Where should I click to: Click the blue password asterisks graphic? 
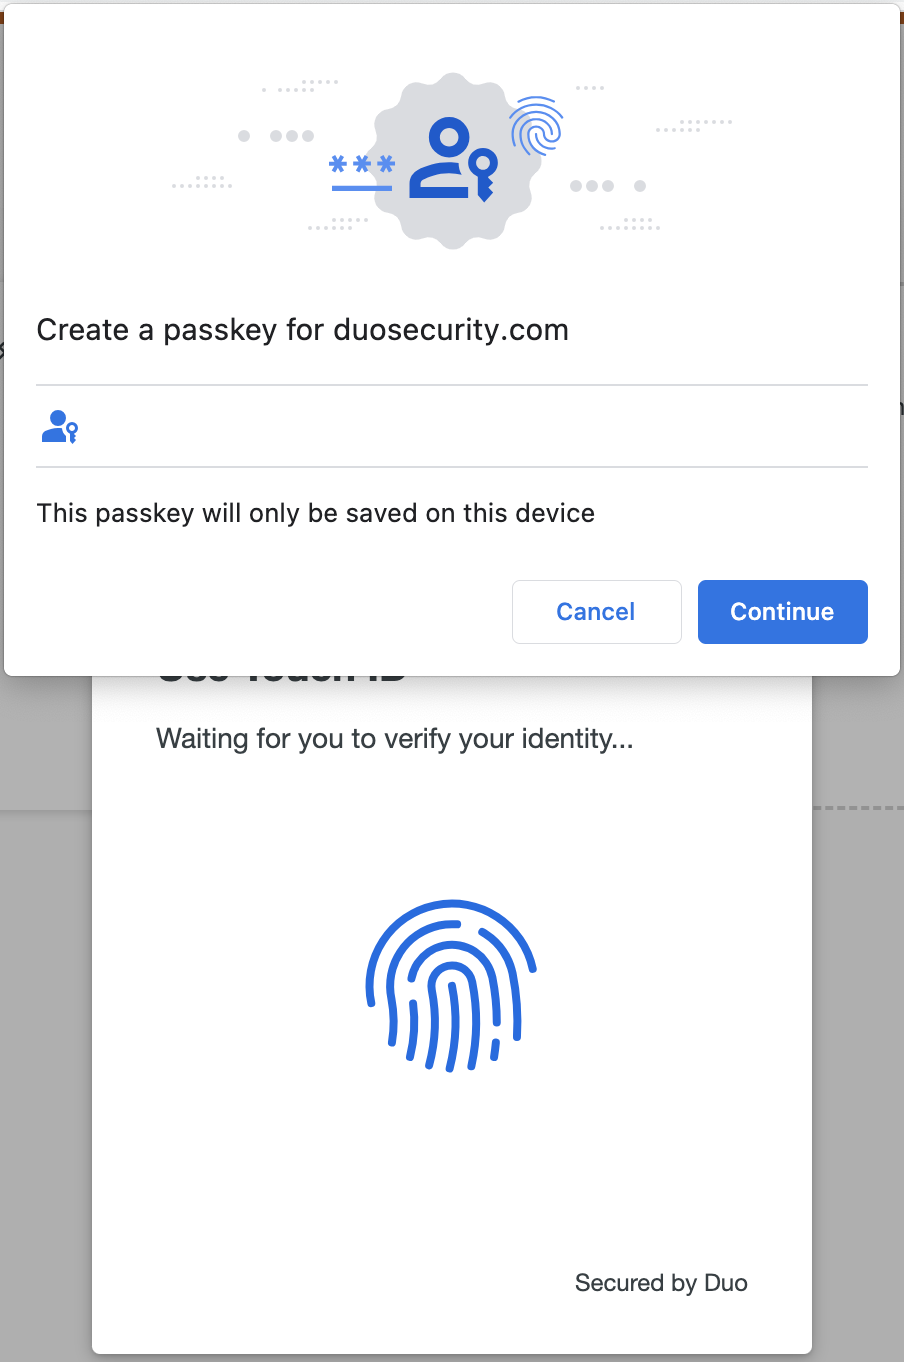[362, 166]
